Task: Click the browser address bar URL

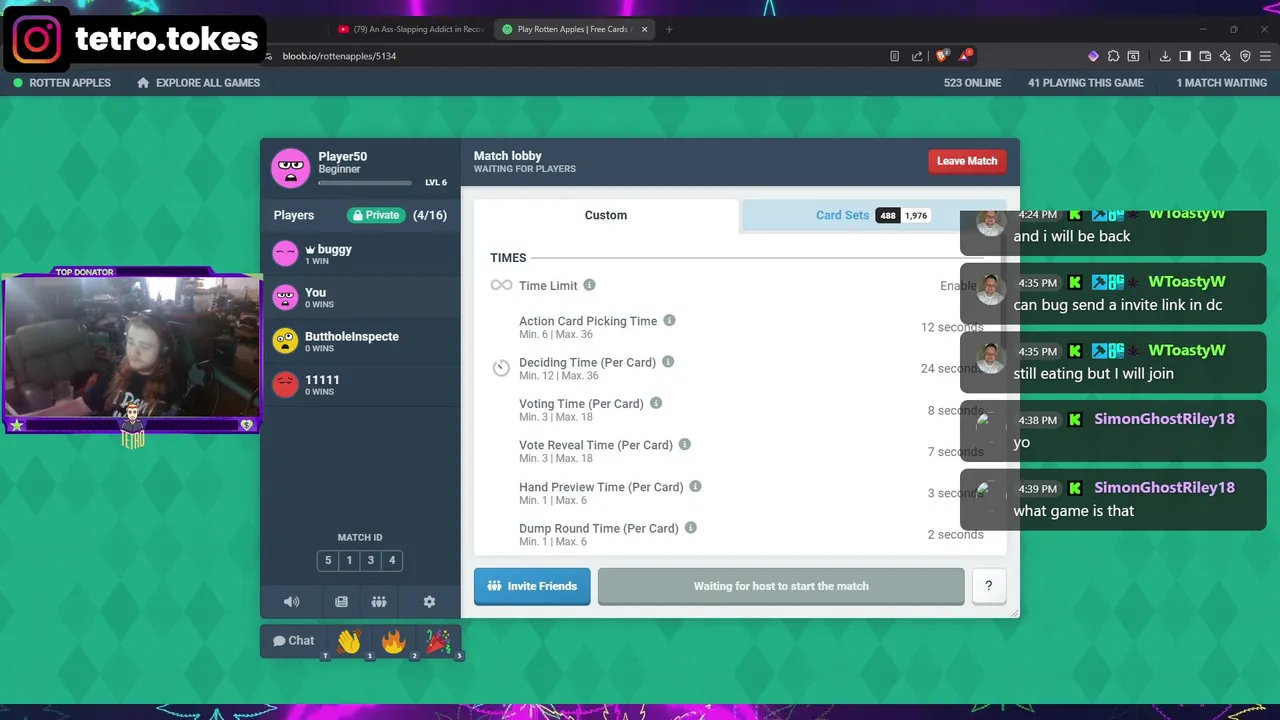Action: point(339,56)
